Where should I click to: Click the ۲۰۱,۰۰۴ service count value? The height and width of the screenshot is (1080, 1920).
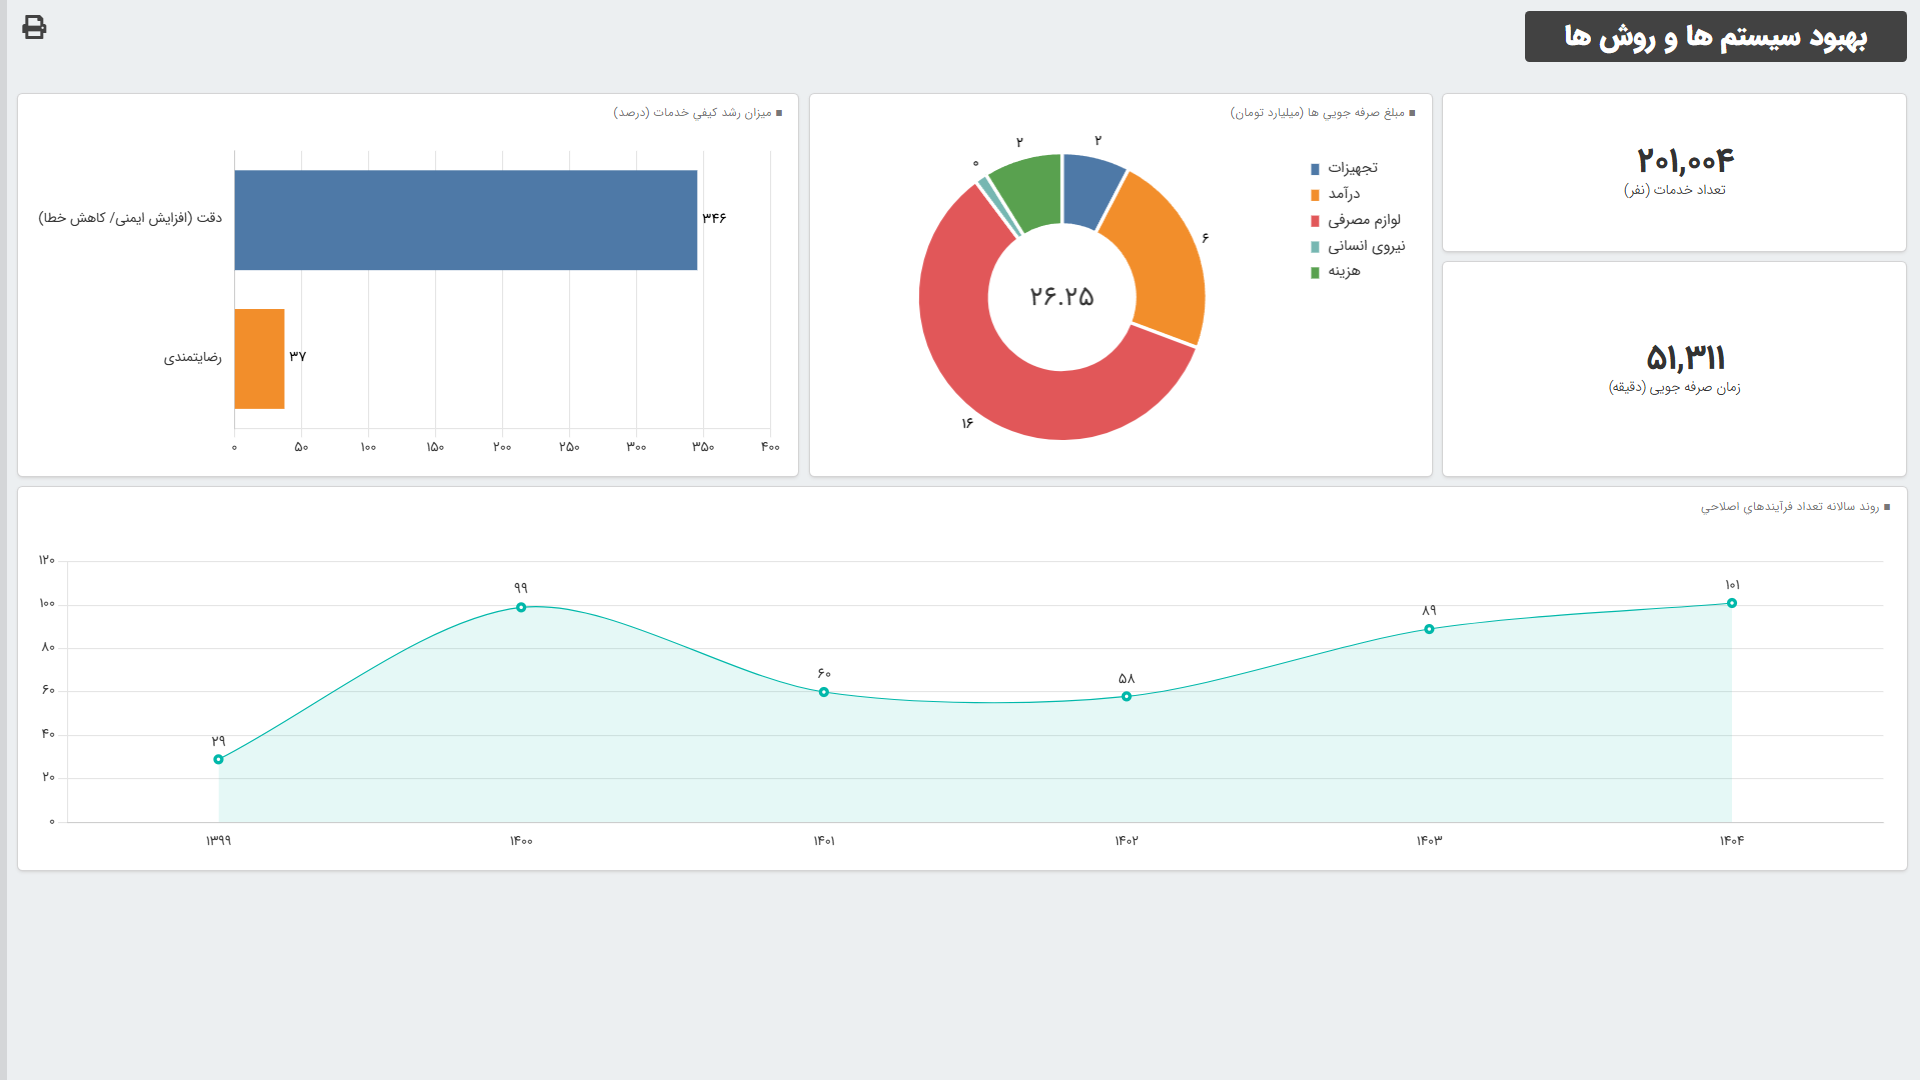(1685, 160)
